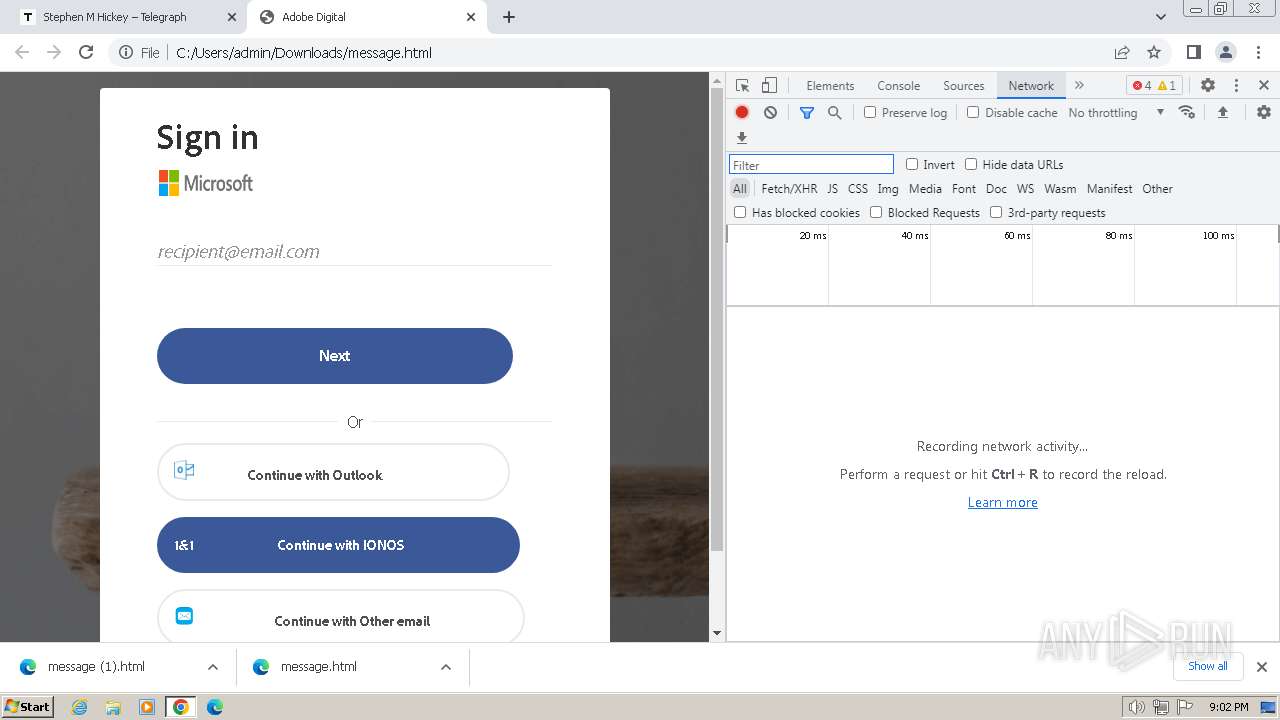
Task: Switch to Elements tab
Action: click(830, 86)
